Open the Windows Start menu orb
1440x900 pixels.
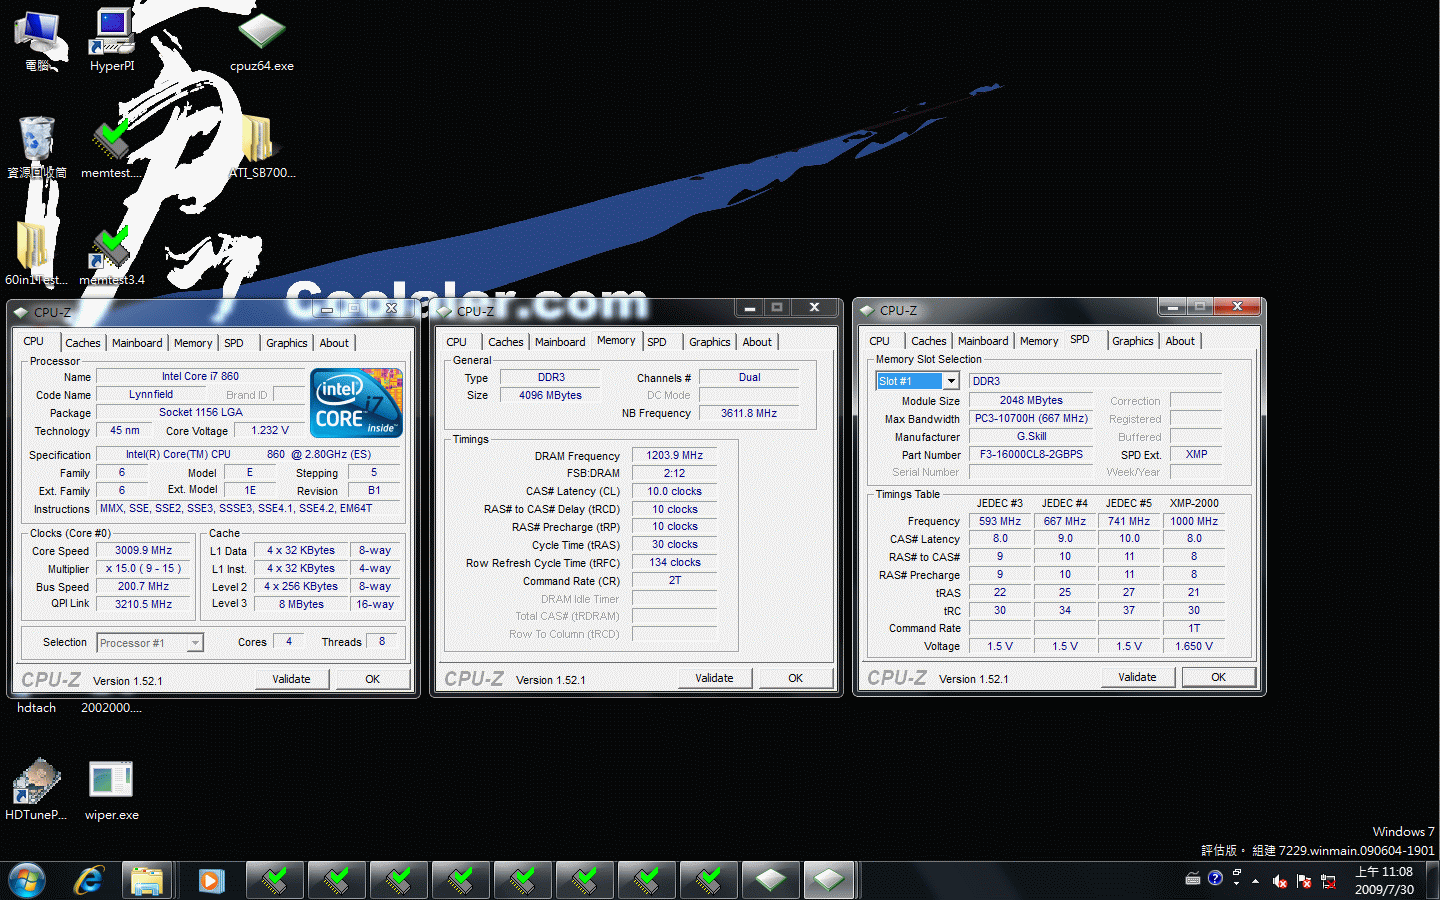(x=27, y=880)
